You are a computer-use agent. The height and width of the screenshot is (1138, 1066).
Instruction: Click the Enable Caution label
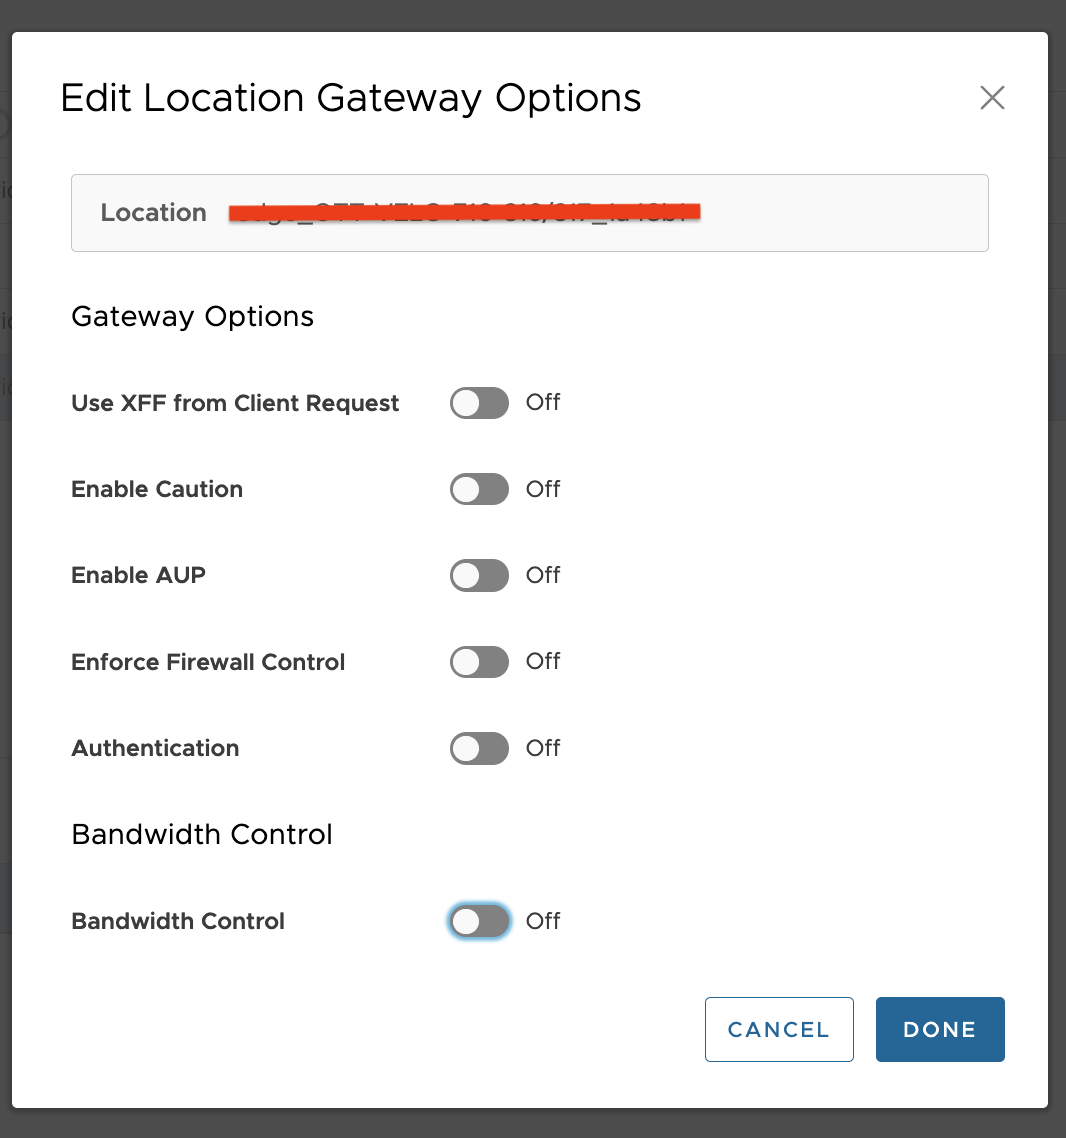pos(156,489)
